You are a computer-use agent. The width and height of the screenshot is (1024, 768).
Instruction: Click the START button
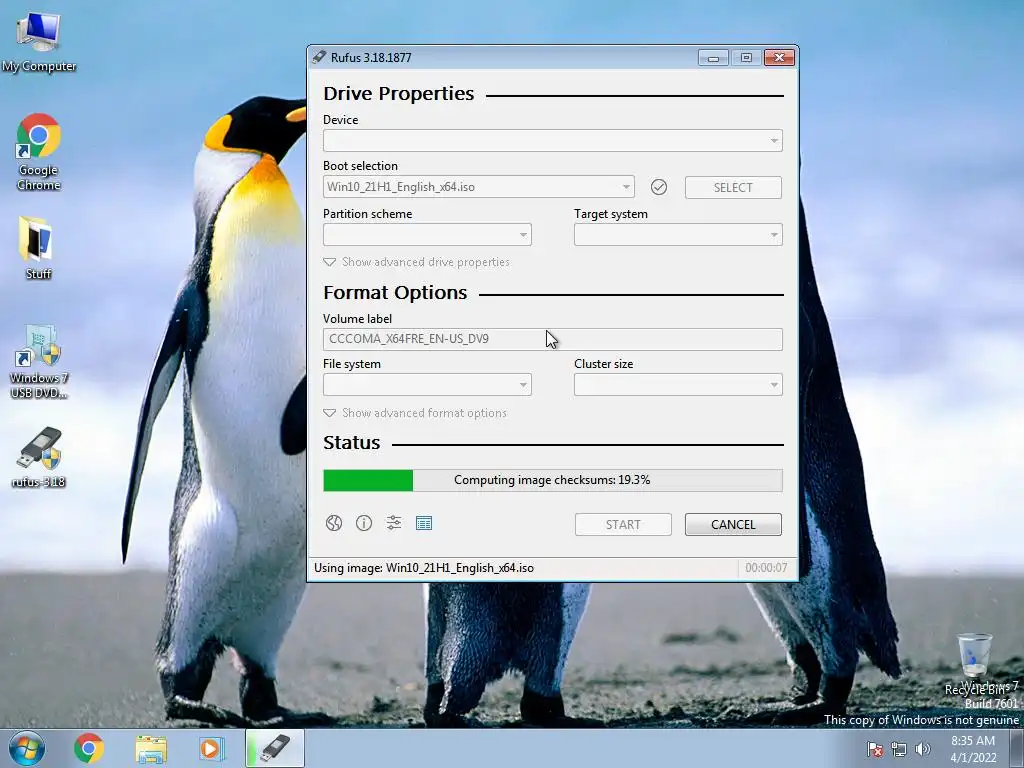623,524
